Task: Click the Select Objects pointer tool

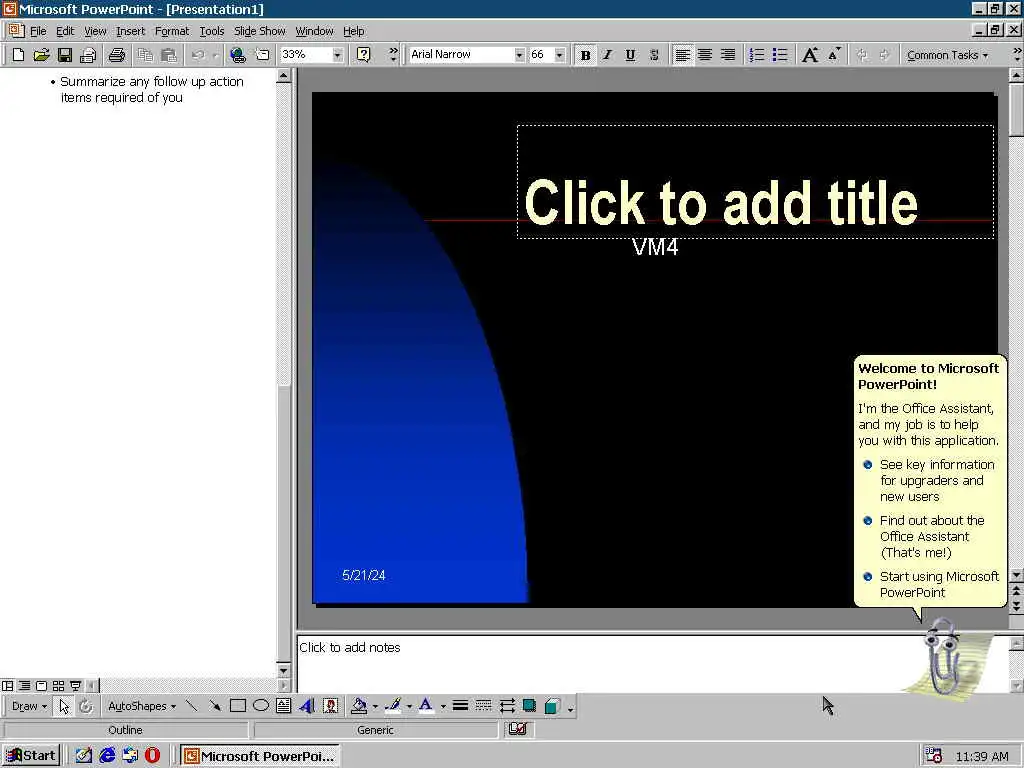Action: tap(63, 706)
